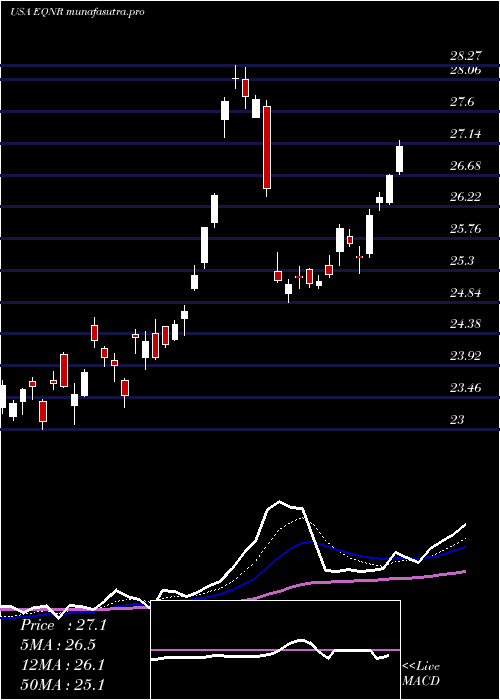Click the 26.22 price axis label
Screen dimensions: 500x700
pos(466,197)
